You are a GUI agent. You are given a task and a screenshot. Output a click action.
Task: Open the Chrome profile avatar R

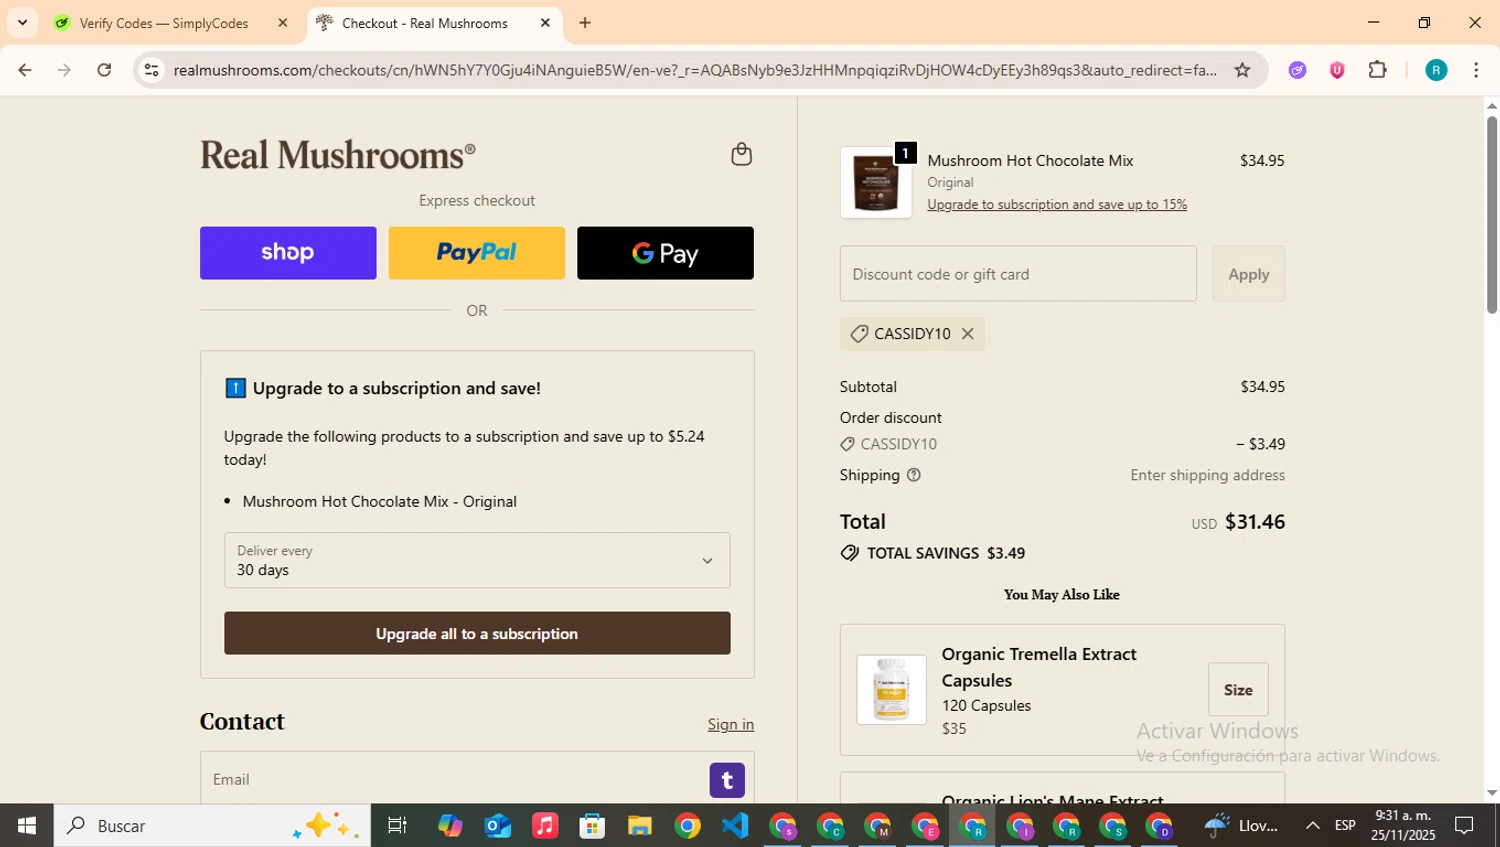tap(1436, 70)
